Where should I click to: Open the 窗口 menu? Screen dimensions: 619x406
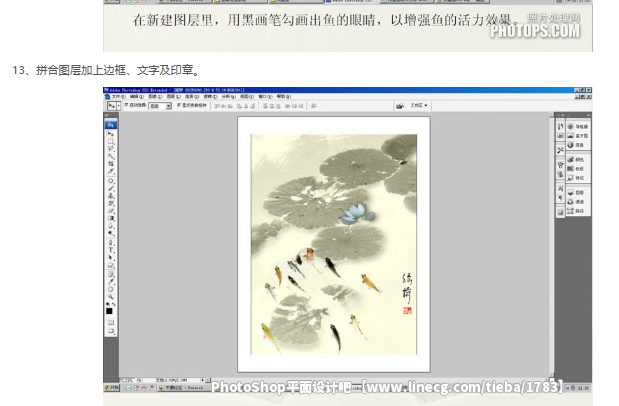[x=265, y=96]
